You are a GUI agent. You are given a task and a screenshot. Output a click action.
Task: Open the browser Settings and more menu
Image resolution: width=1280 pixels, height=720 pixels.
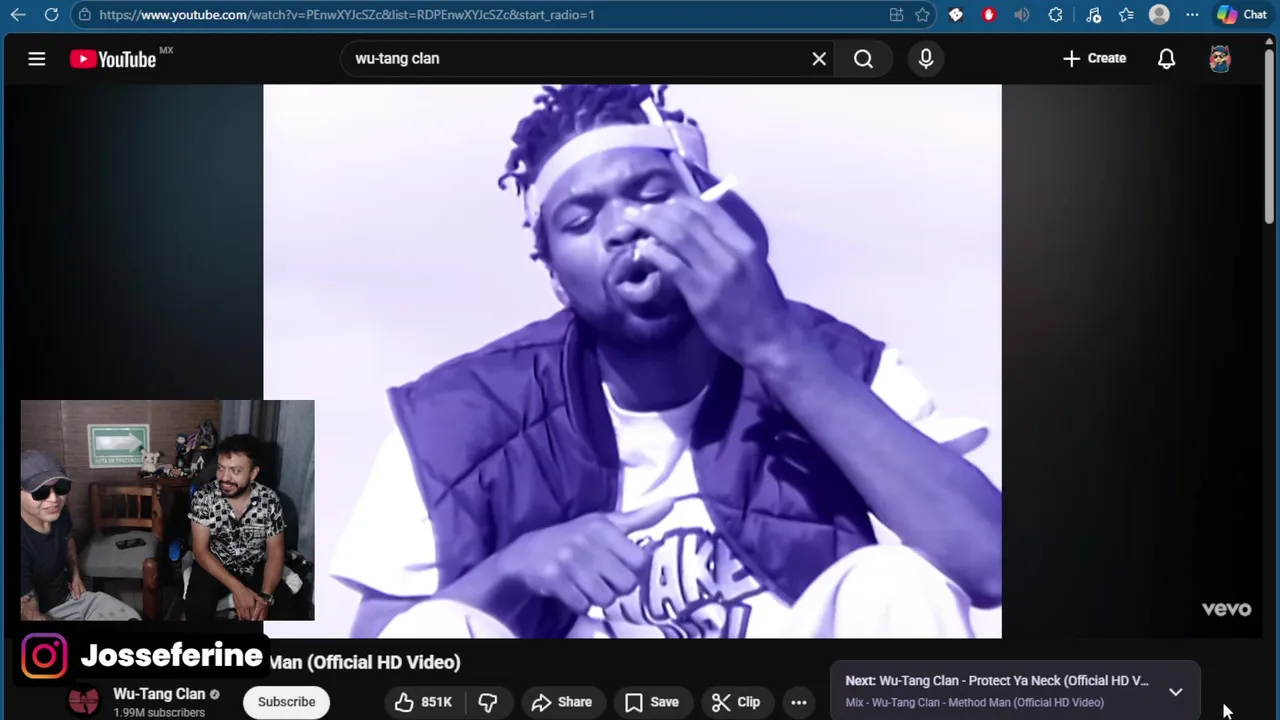click(x=1192, y=15)
